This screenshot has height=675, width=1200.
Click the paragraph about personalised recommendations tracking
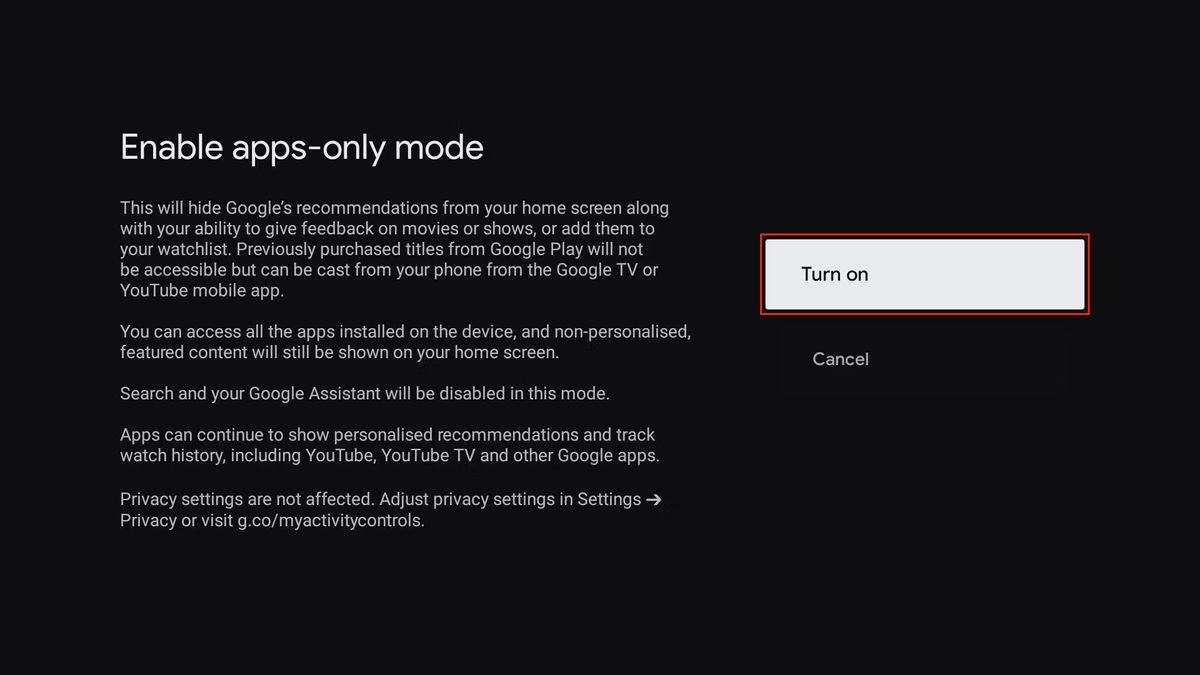point(390,445)
